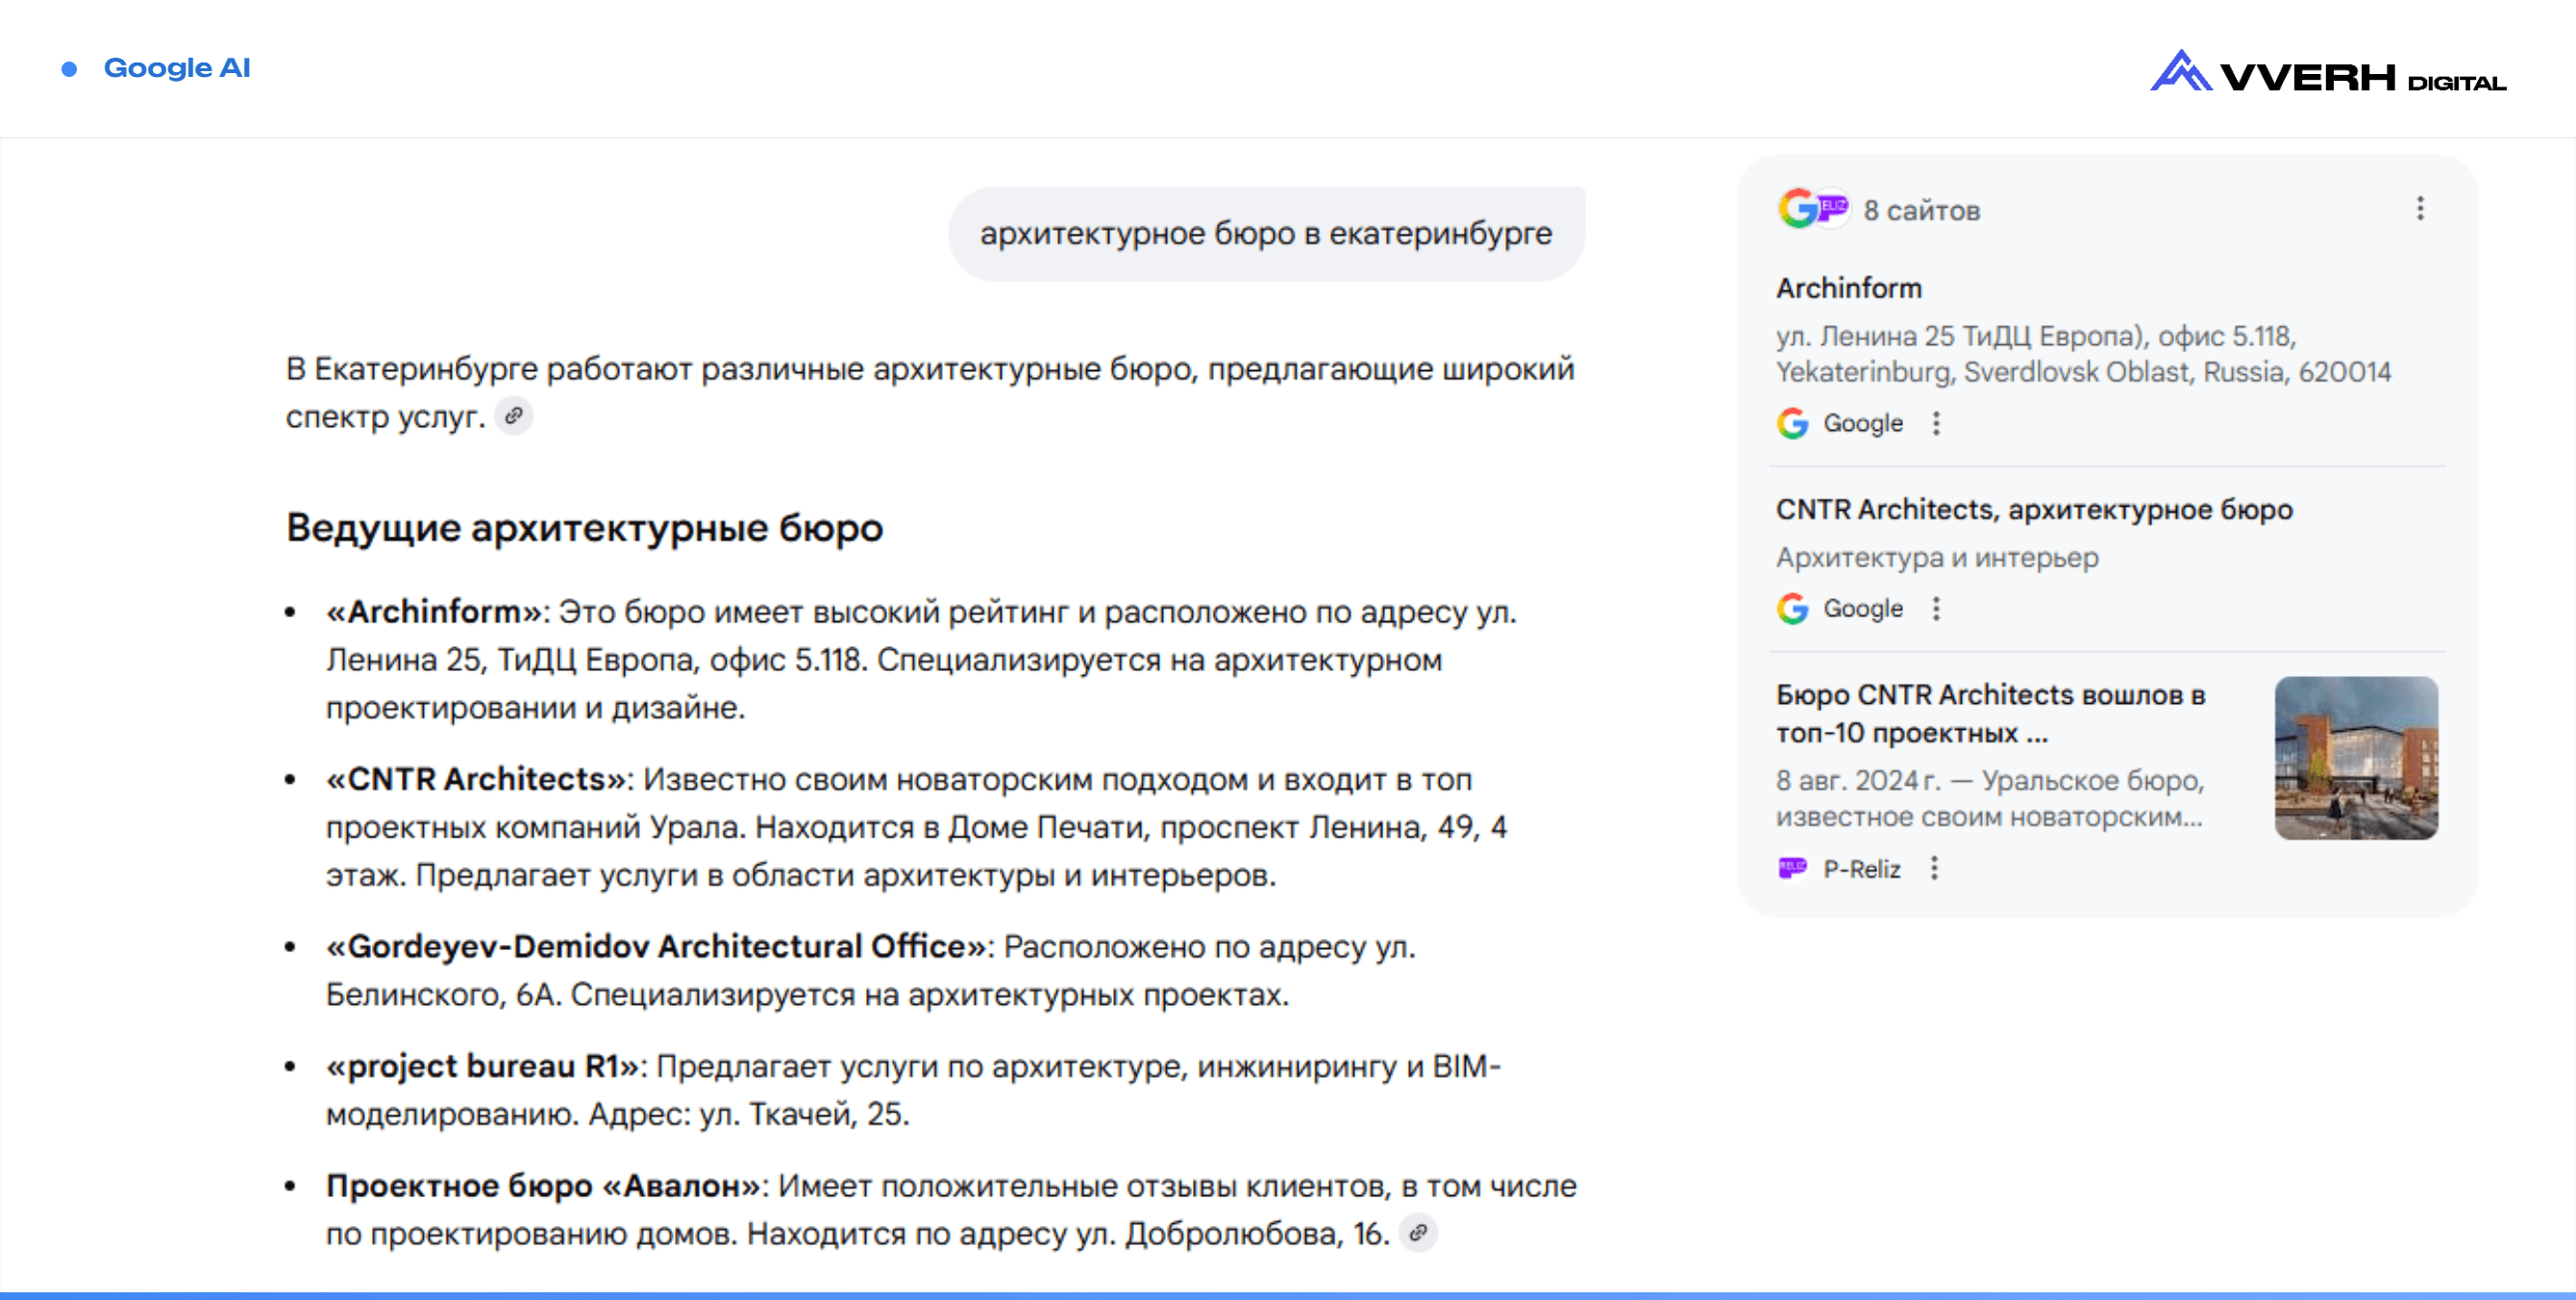Click the P-Reliz purple source icon
2576x1300 pixels.
click(x=1792, y=868)
